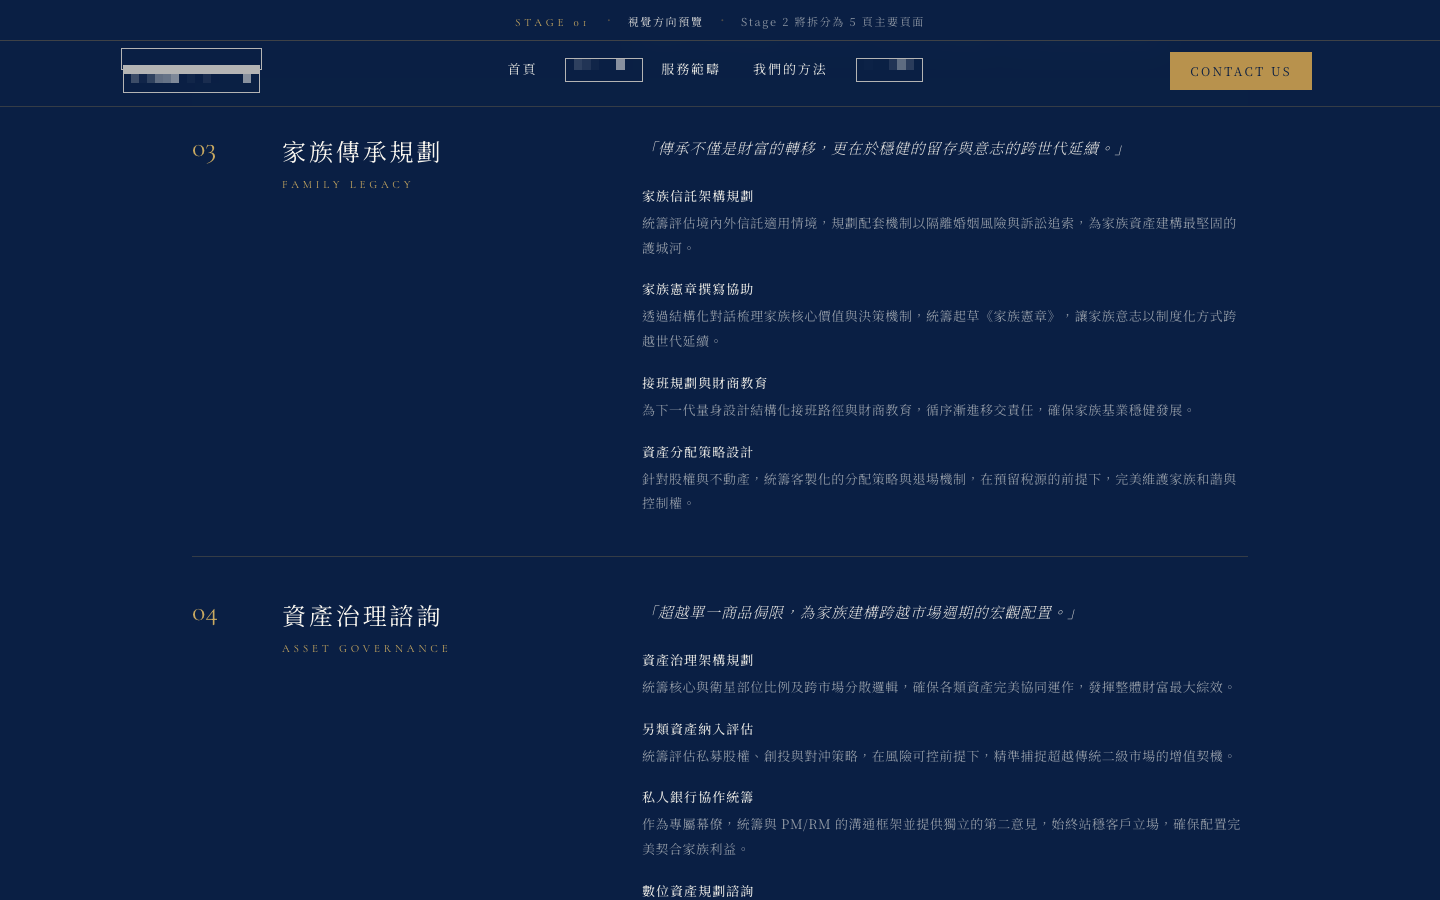Click the description starting 統籌評估私募股權
The height and width of the screenshot is (900, 1440).
coord(940,756)
